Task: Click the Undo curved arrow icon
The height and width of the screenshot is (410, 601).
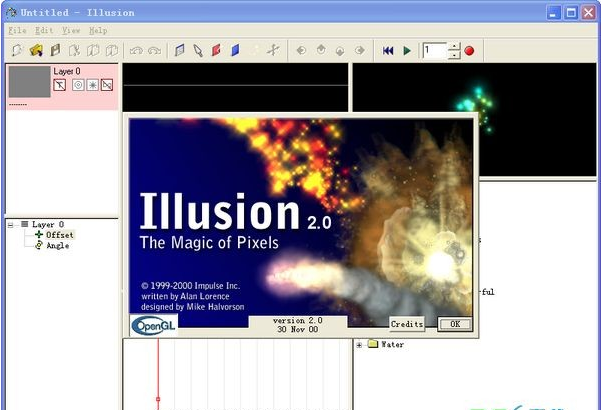Action: click(x=136, y=51)
